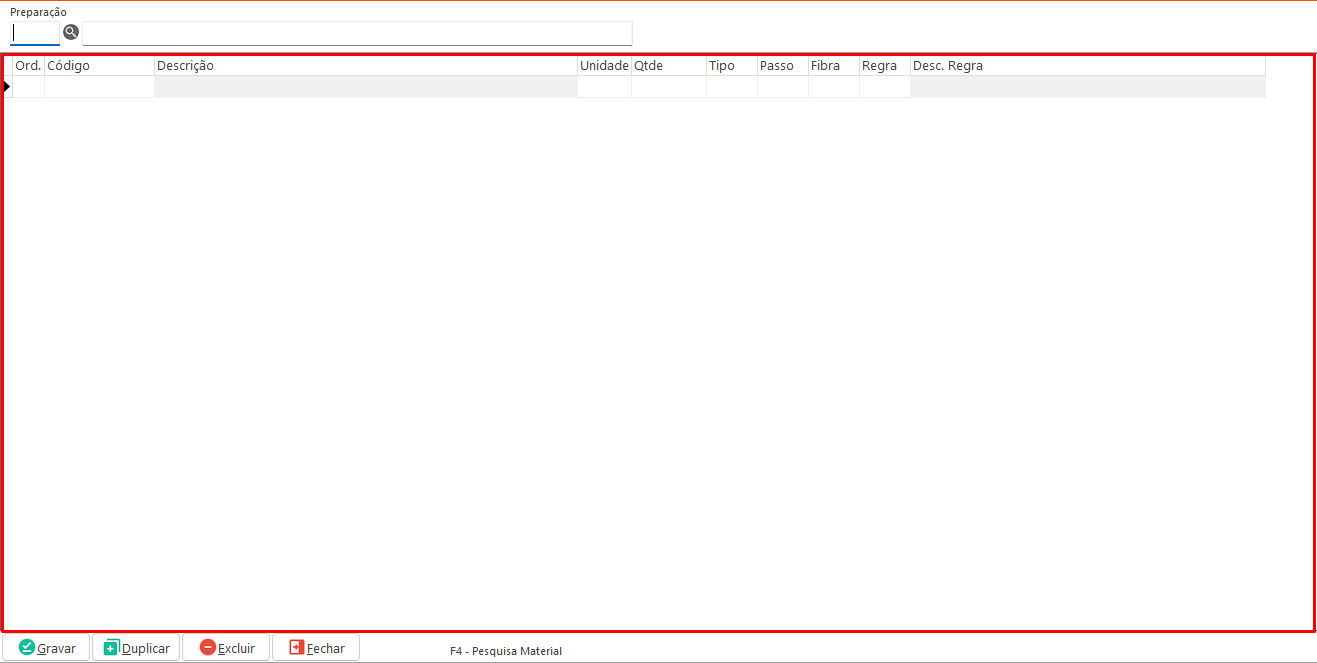The image size is (1317, 663).
Task: Select the row indicator arrow in grid
Action: click(7, 87)
